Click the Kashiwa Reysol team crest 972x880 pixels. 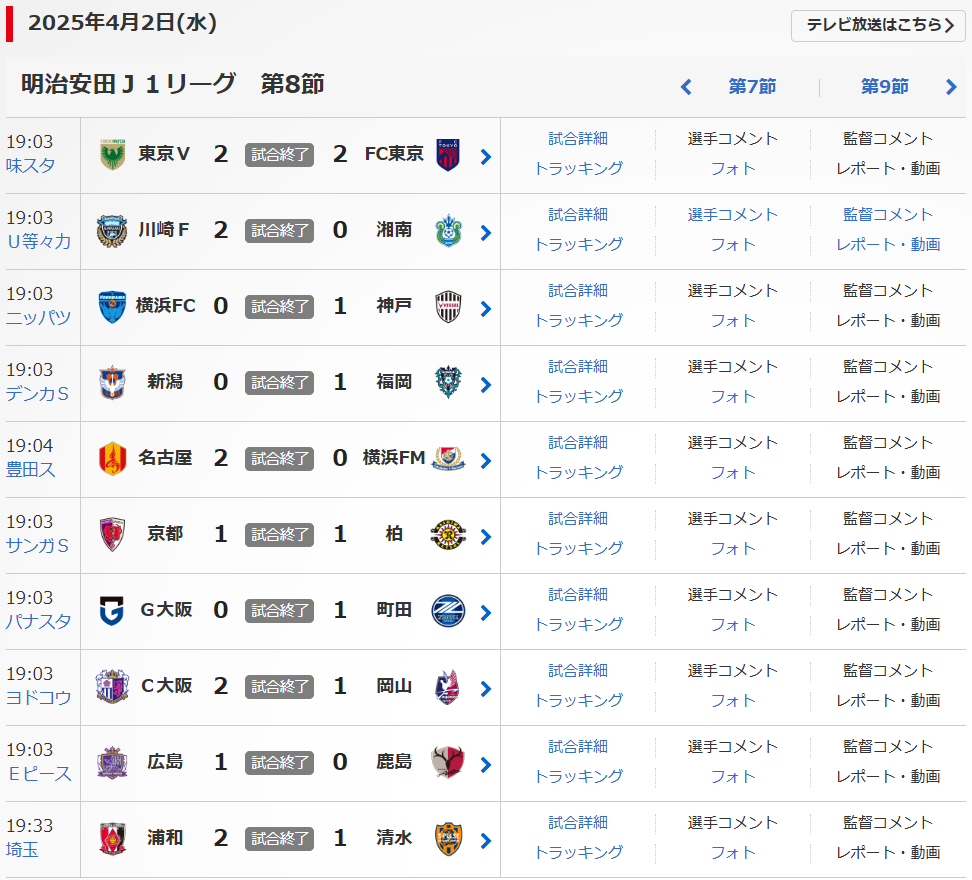pyautogui.click(x=448, y=535)
